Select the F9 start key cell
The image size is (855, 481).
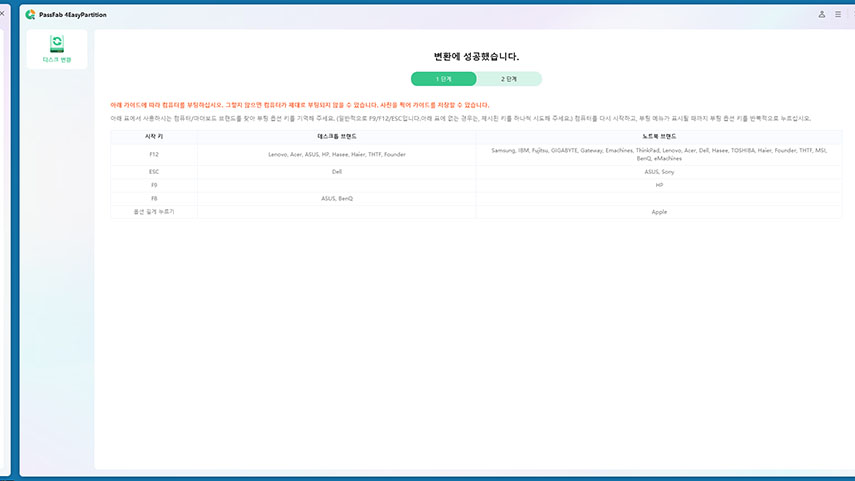pos(154,185)
